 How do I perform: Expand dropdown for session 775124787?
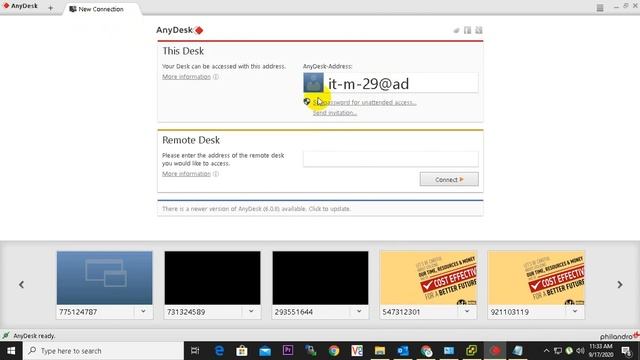tap(143, 312)
